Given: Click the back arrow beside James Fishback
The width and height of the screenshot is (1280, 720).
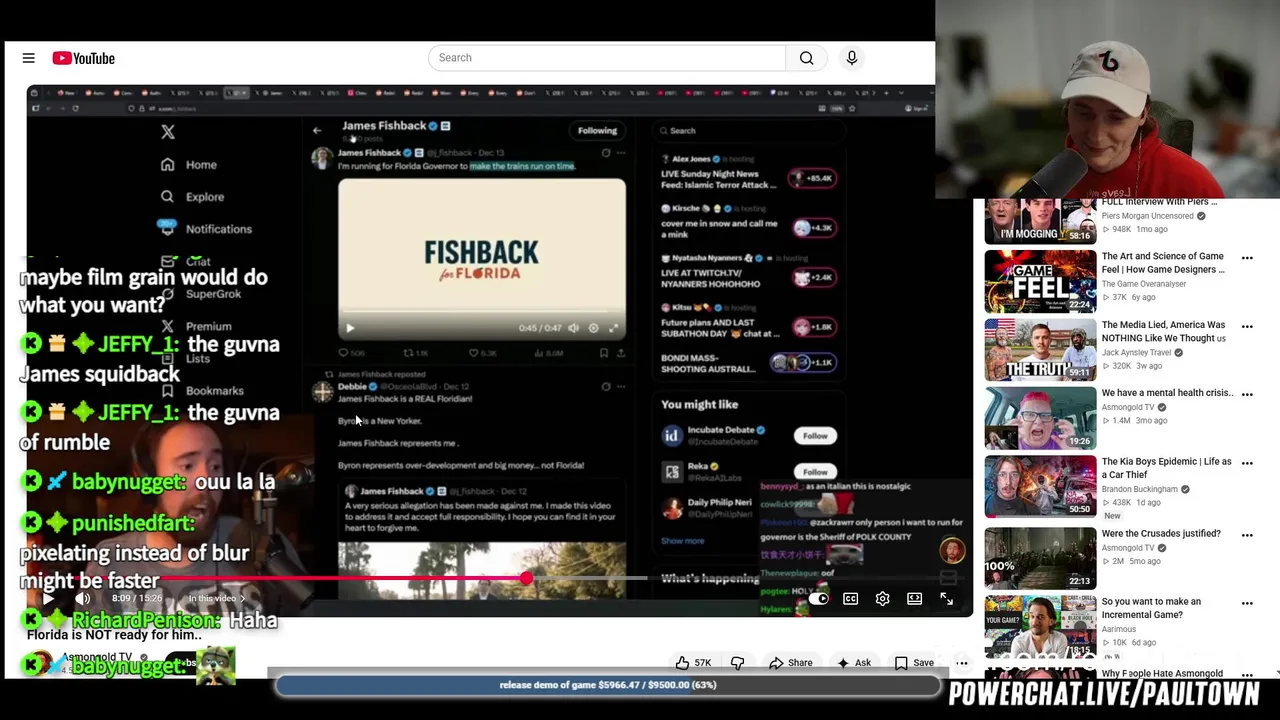Looking at the screenshot, I should tap(317, 131).
